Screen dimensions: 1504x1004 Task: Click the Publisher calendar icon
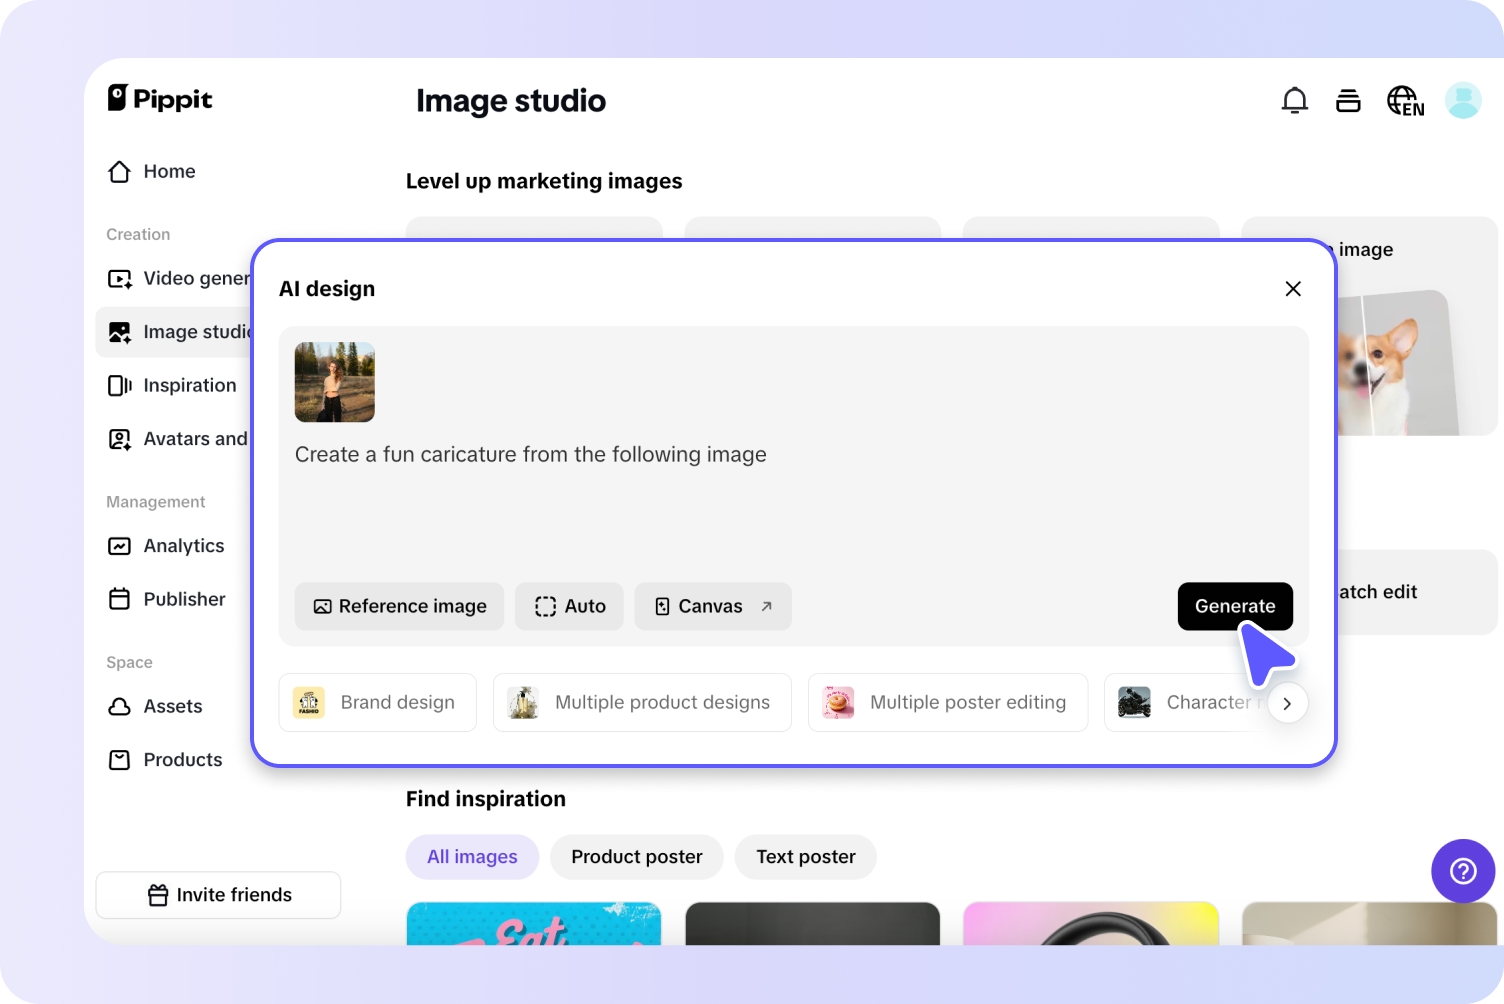(x=120, y=599)
